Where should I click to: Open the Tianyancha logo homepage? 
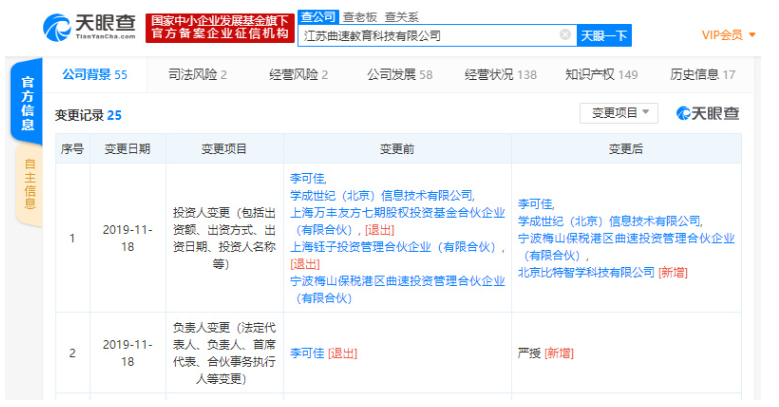[89, 27]
